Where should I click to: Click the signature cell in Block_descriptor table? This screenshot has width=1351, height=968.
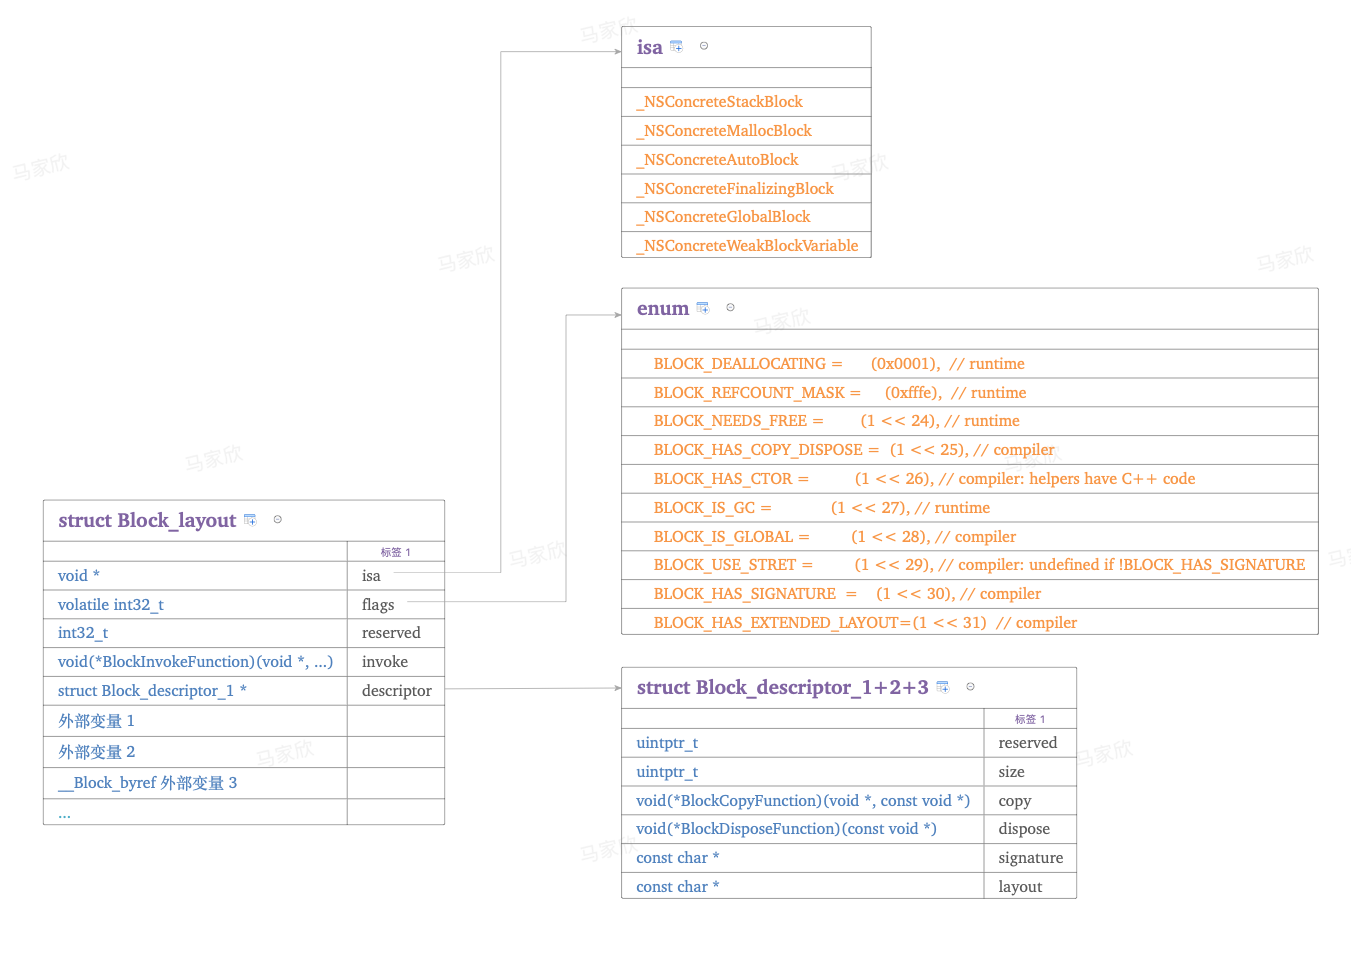coord(1030,858)
